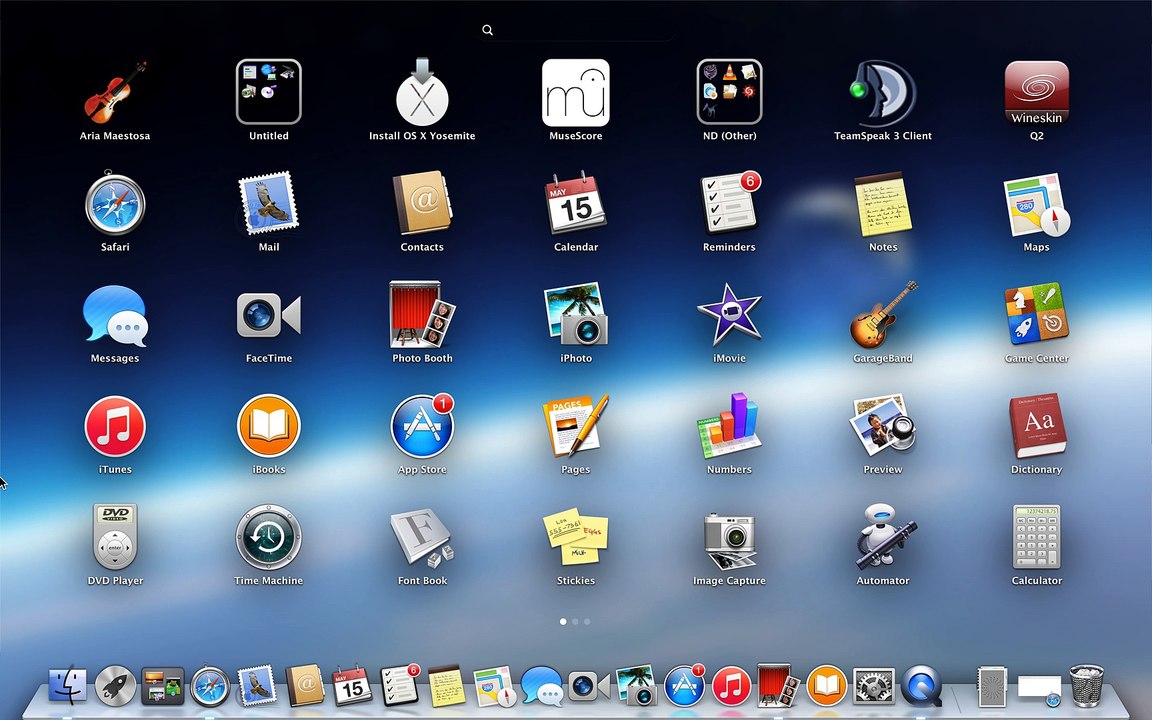Viewport: 1152px width, 720px height.
Task: Open Mail in the Launchpad grid
Action: [269, 204]
